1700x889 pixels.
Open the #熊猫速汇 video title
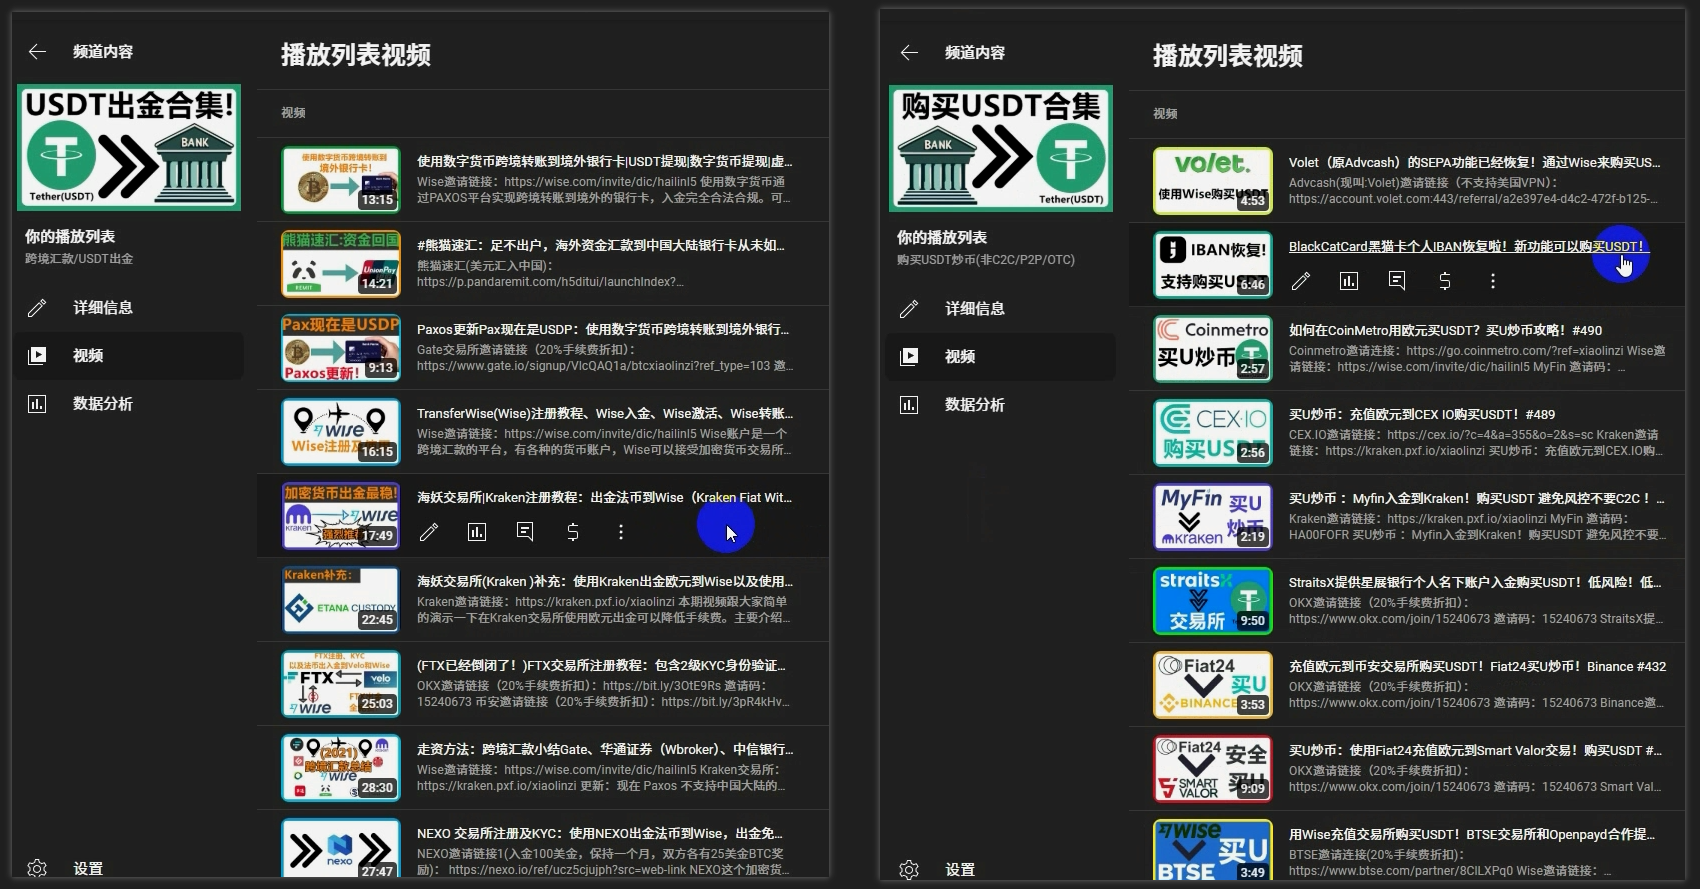pos(601,245)
